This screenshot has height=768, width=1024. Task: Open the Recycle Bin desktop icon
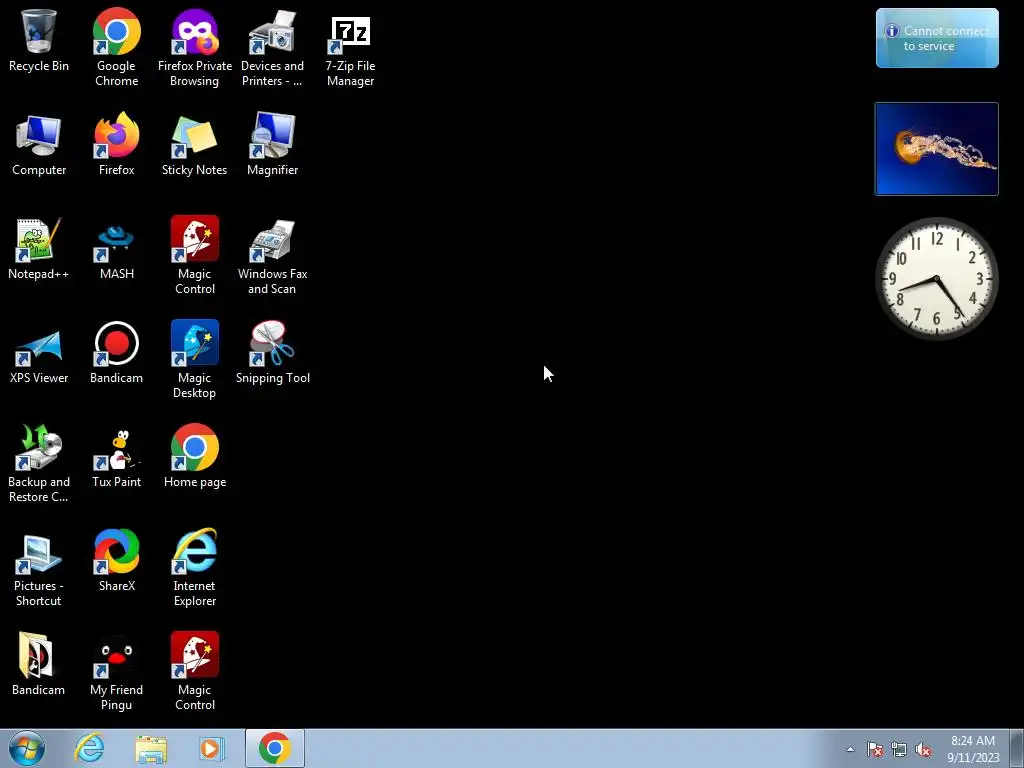tap(39, 41)
